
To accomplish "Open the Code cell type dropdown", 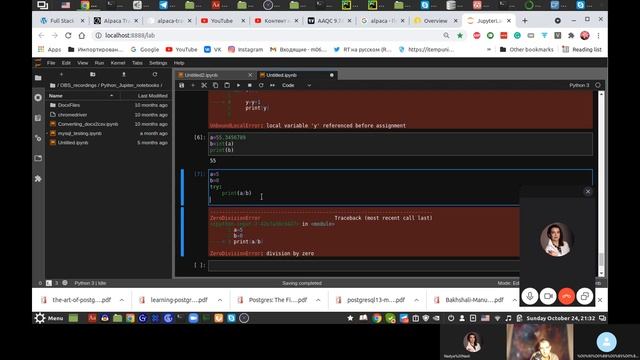I will (x=297, y=85).
